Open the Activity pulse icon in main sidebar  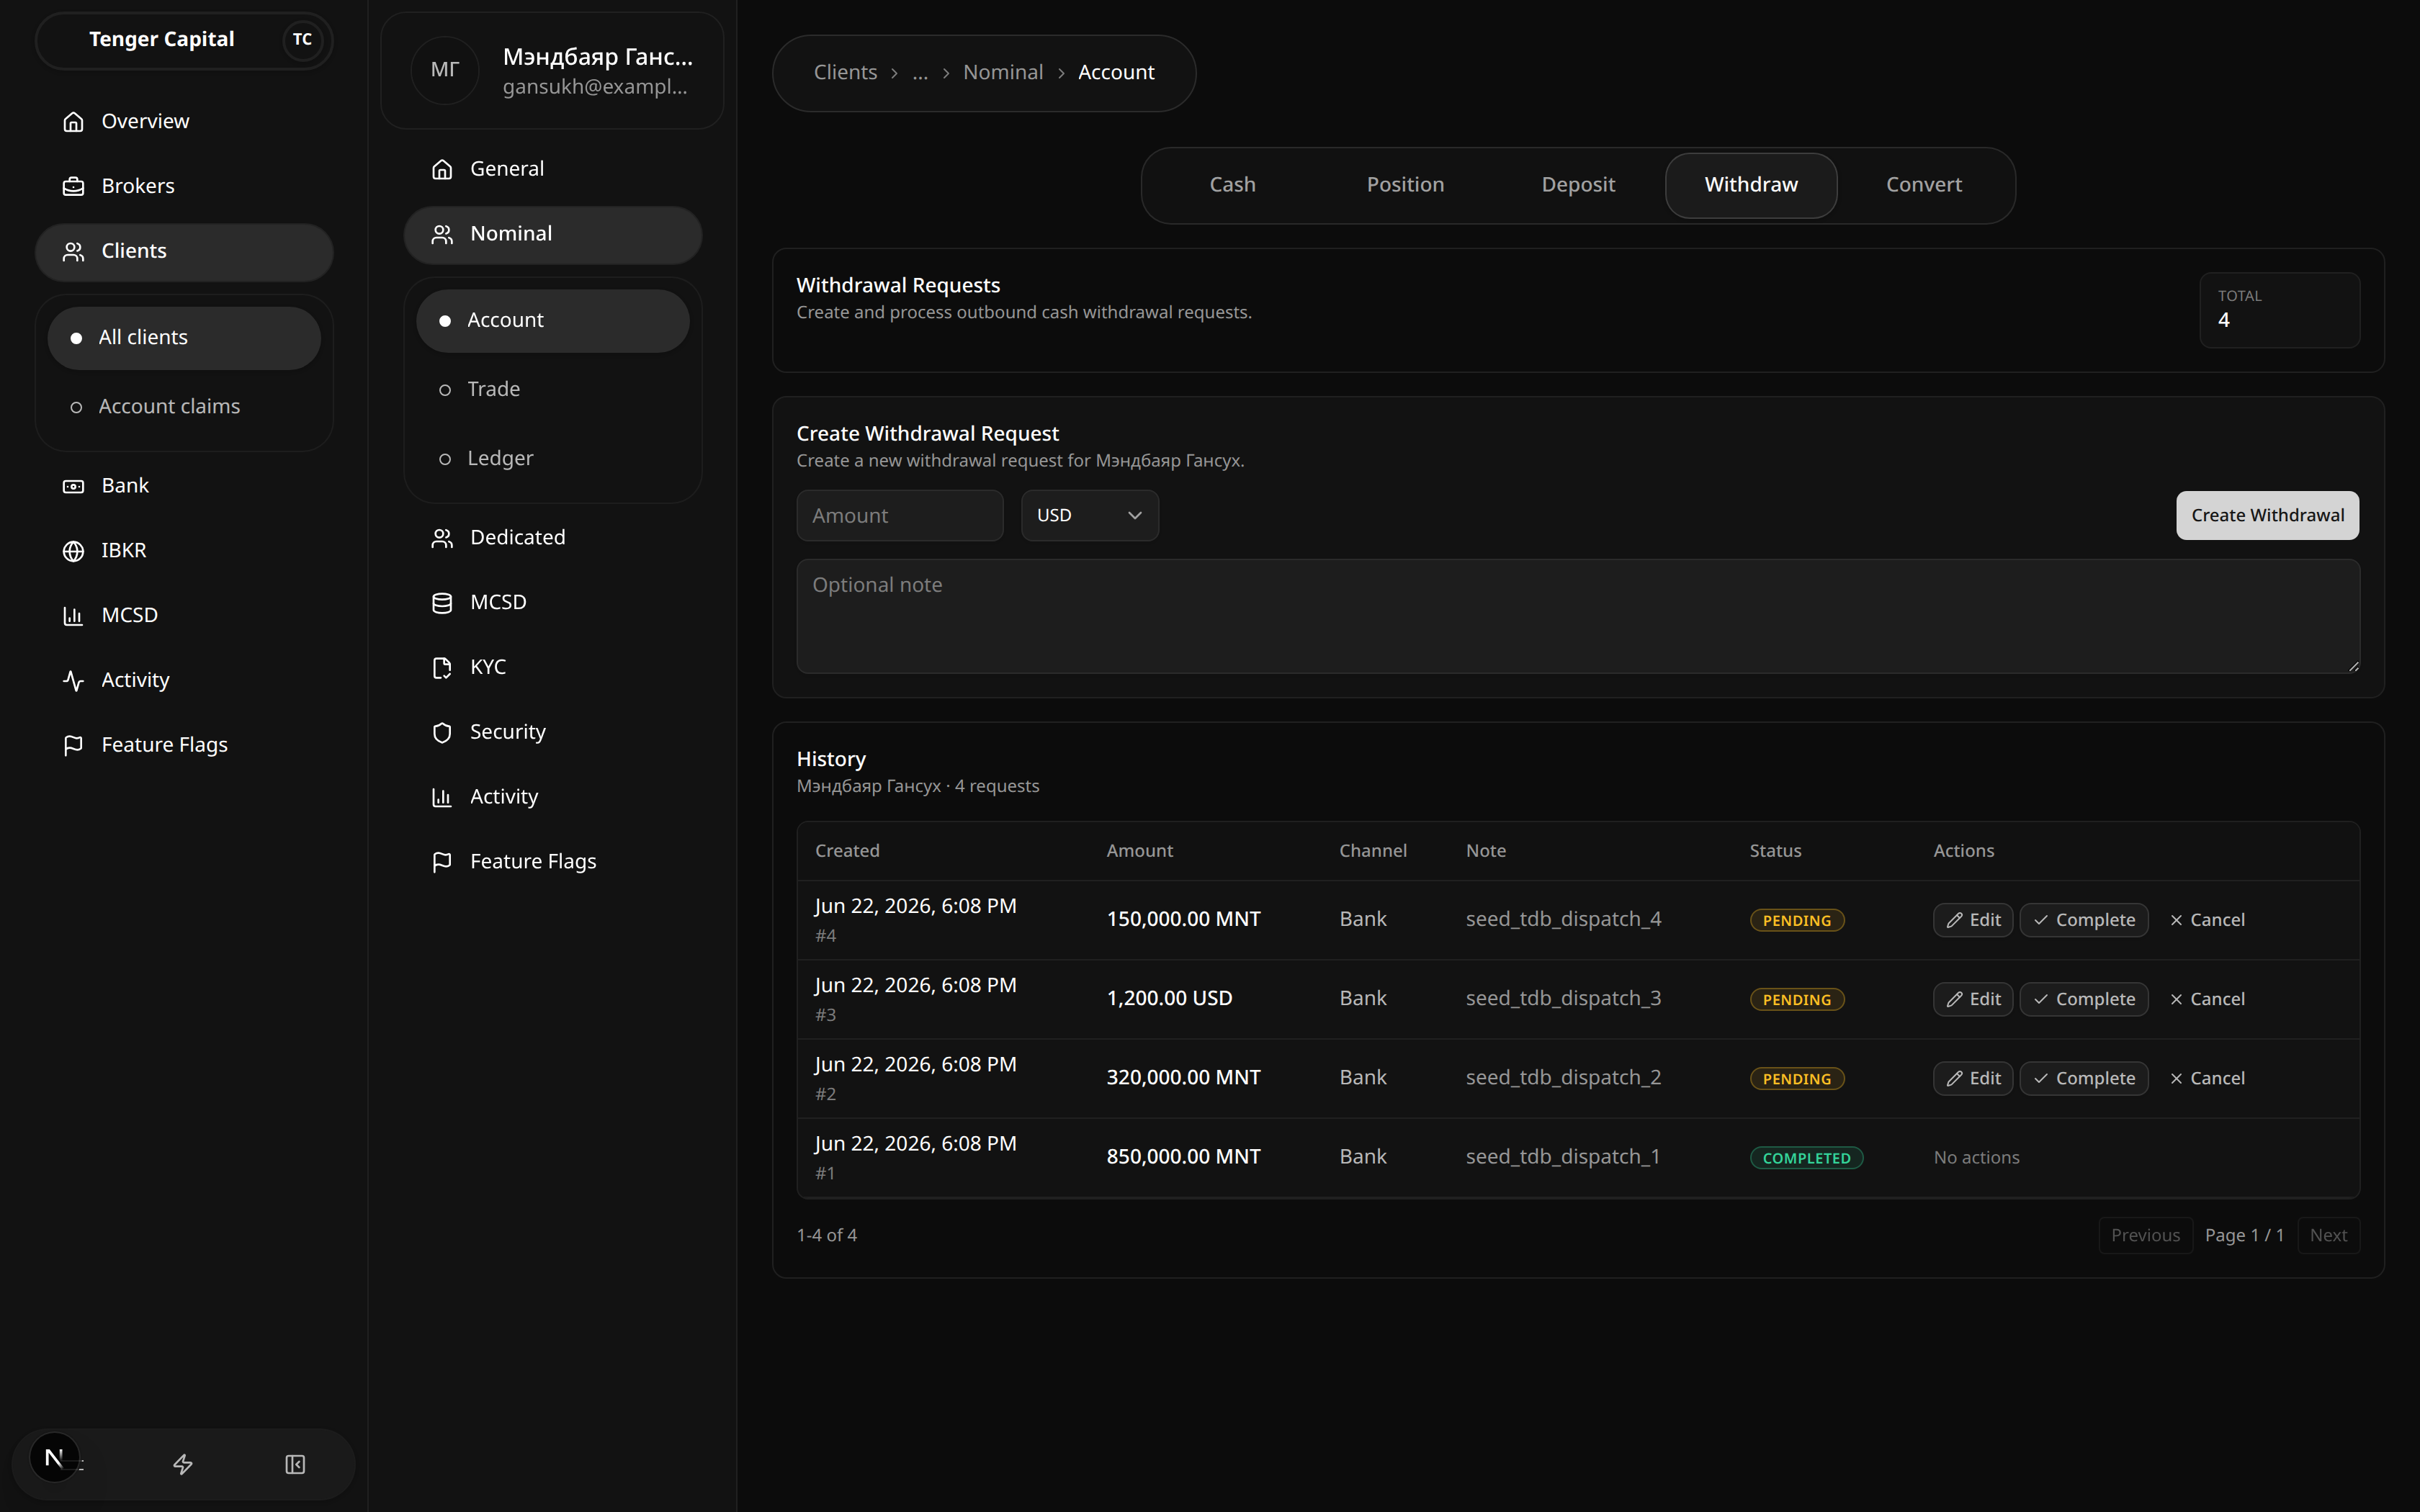tap(73, 681)
